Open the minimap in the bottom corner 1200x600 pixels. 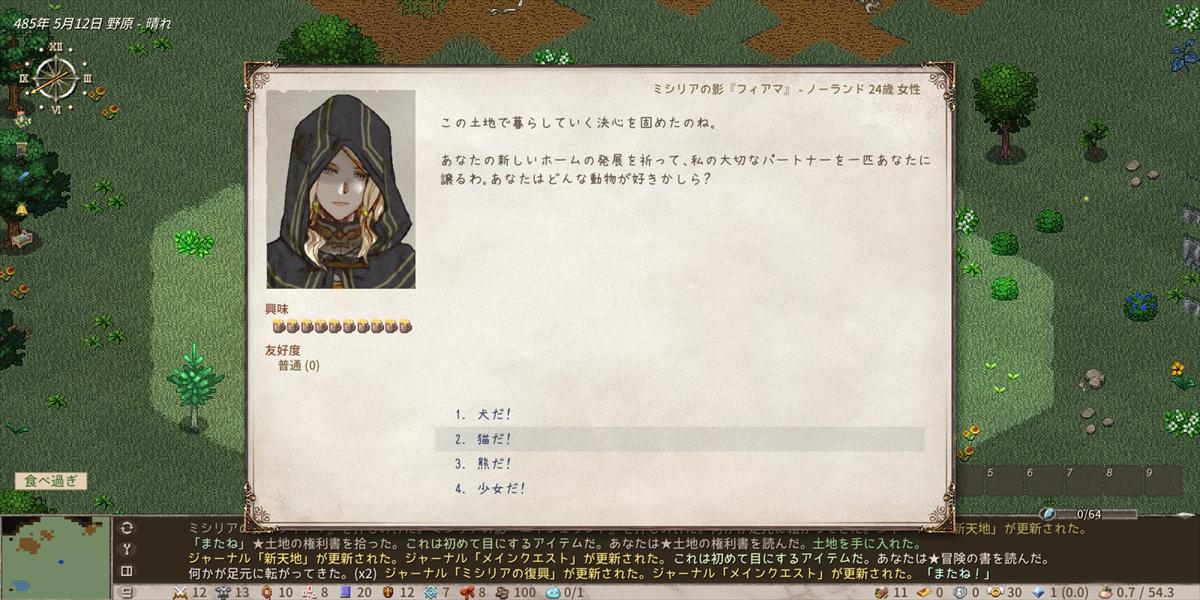[55, 557]
